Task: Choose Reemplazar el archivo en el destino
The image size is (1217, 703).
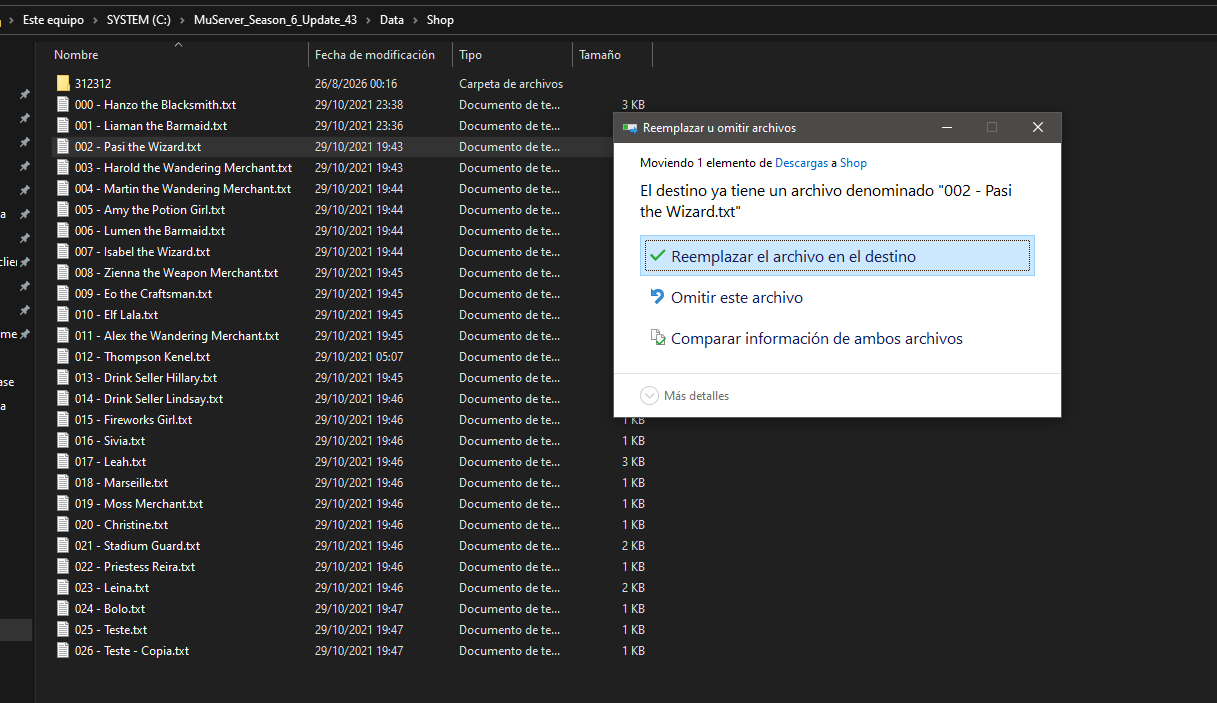Action: [x=837, y=256]
